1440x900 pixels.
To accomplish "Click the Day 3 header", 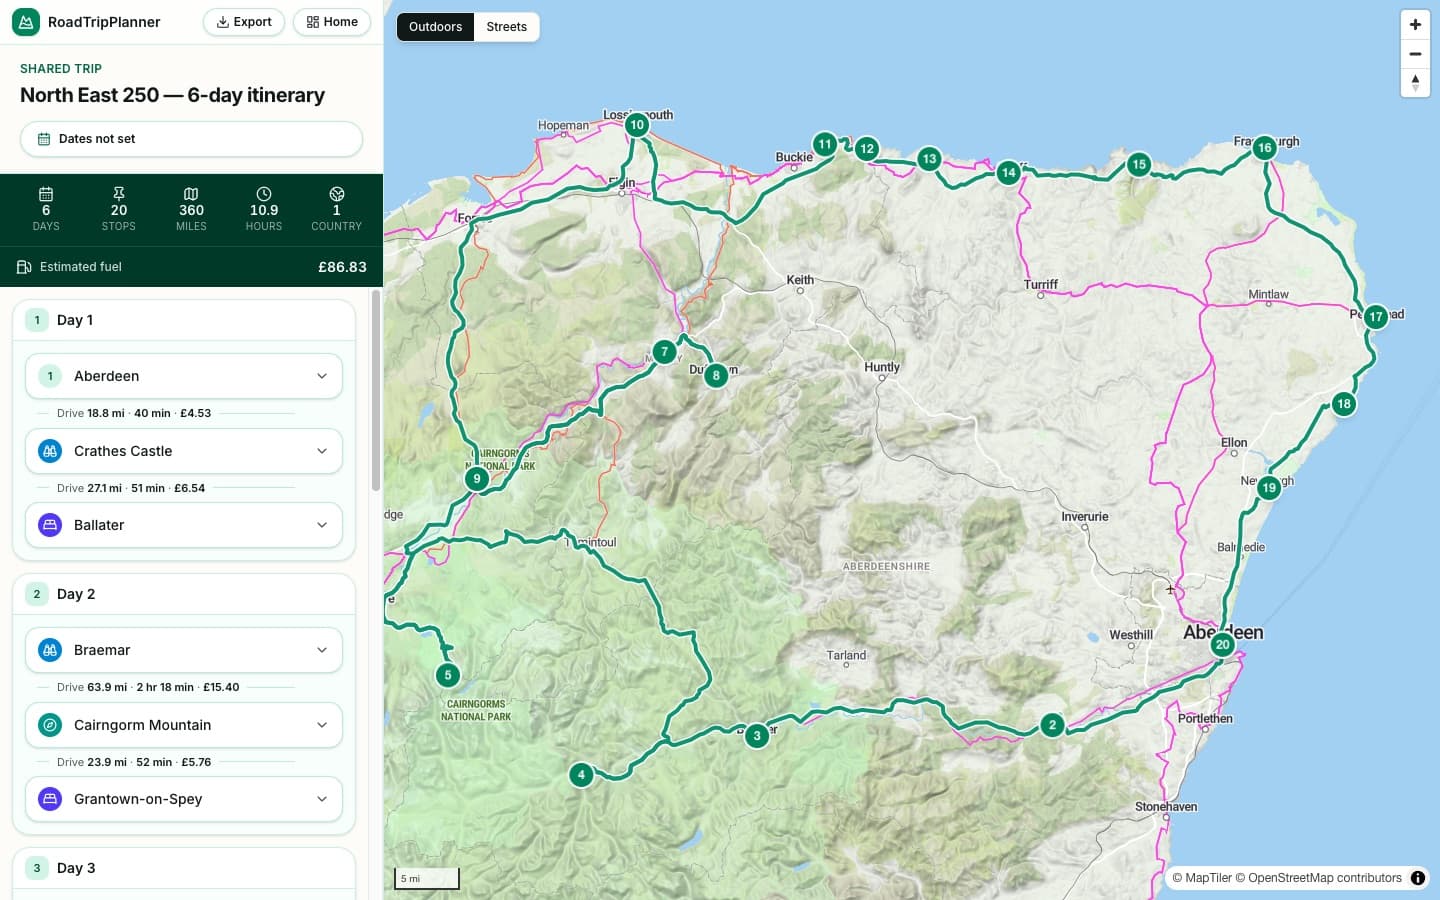I will pyautogui.click(x=184, y=868).
